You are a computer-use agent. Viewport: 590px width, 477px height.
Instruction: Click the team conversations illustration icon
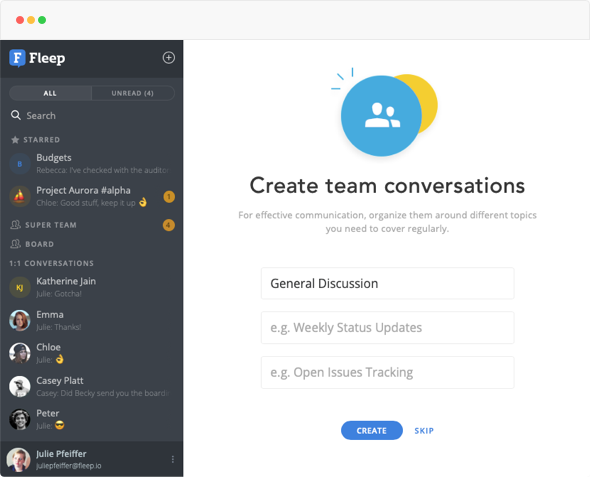[x=385, y=114]
